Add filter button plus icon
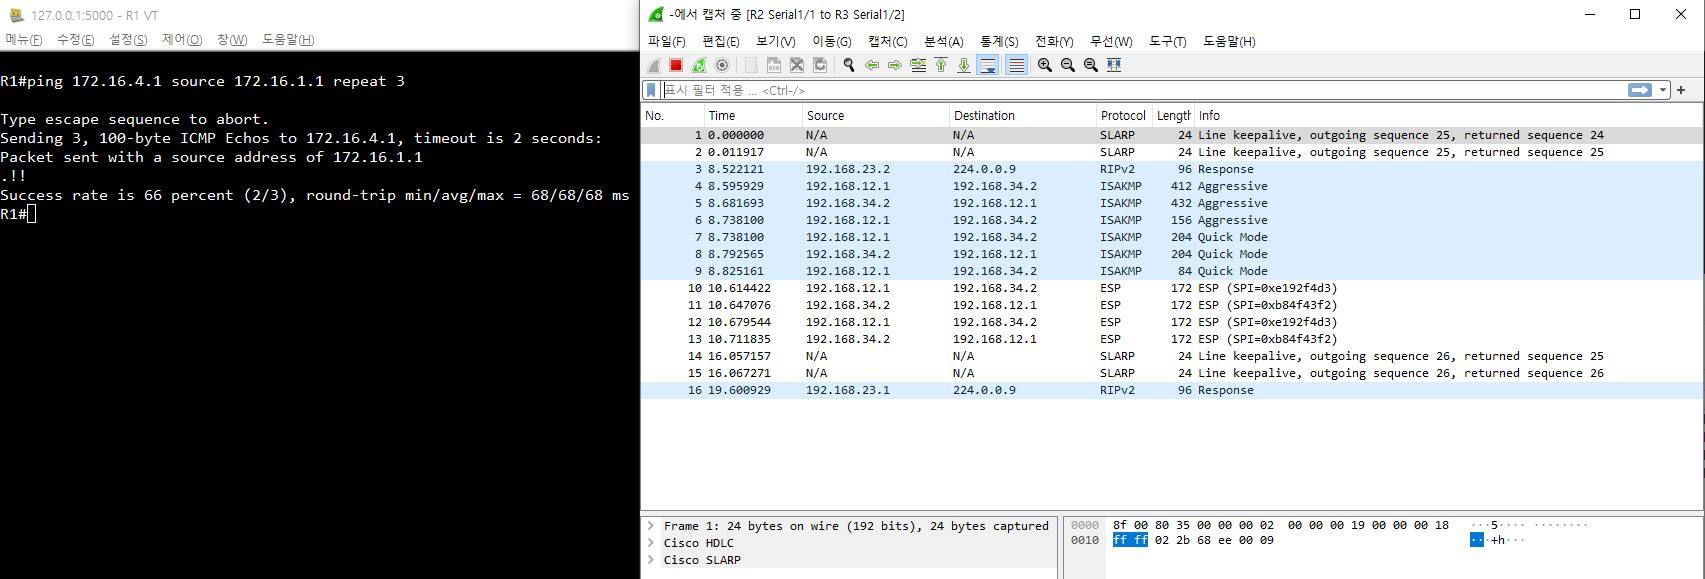The image size is (1705, 579). coord(1681,90)
